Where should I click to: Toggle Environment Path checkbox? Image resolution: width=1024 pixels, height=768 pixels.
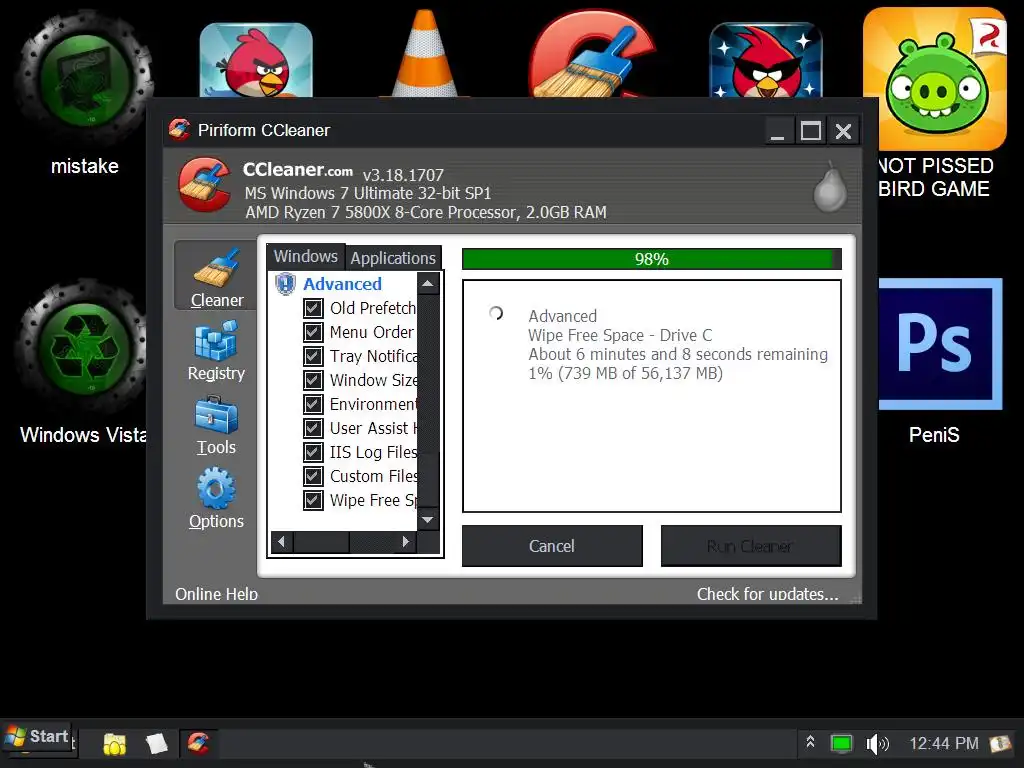click(x=313, y=404)
